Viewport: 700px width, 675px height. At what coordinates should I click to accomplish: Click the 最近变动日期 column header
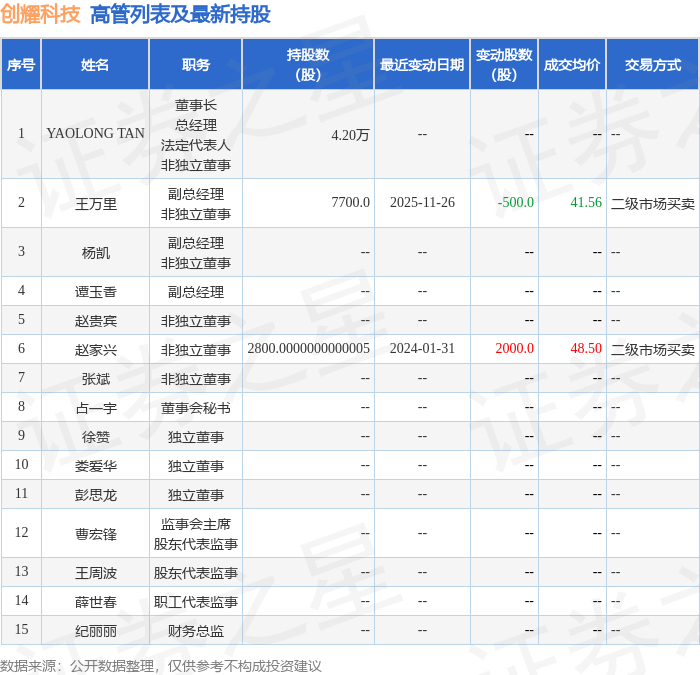[x=422, y=65]
